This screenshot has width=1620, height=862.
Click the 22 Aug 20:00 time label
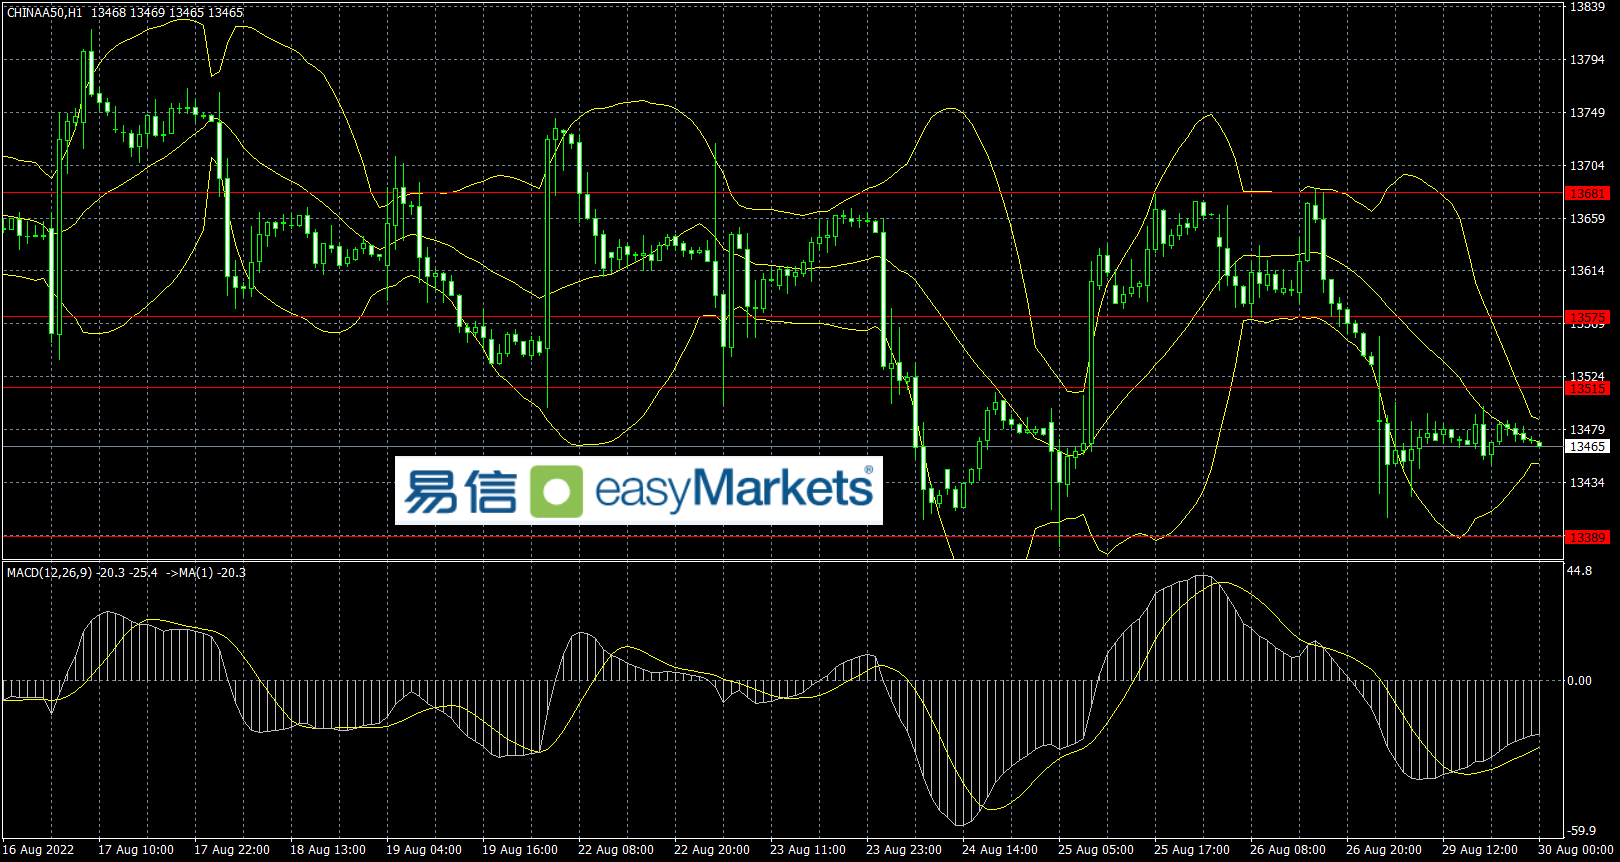712,850
